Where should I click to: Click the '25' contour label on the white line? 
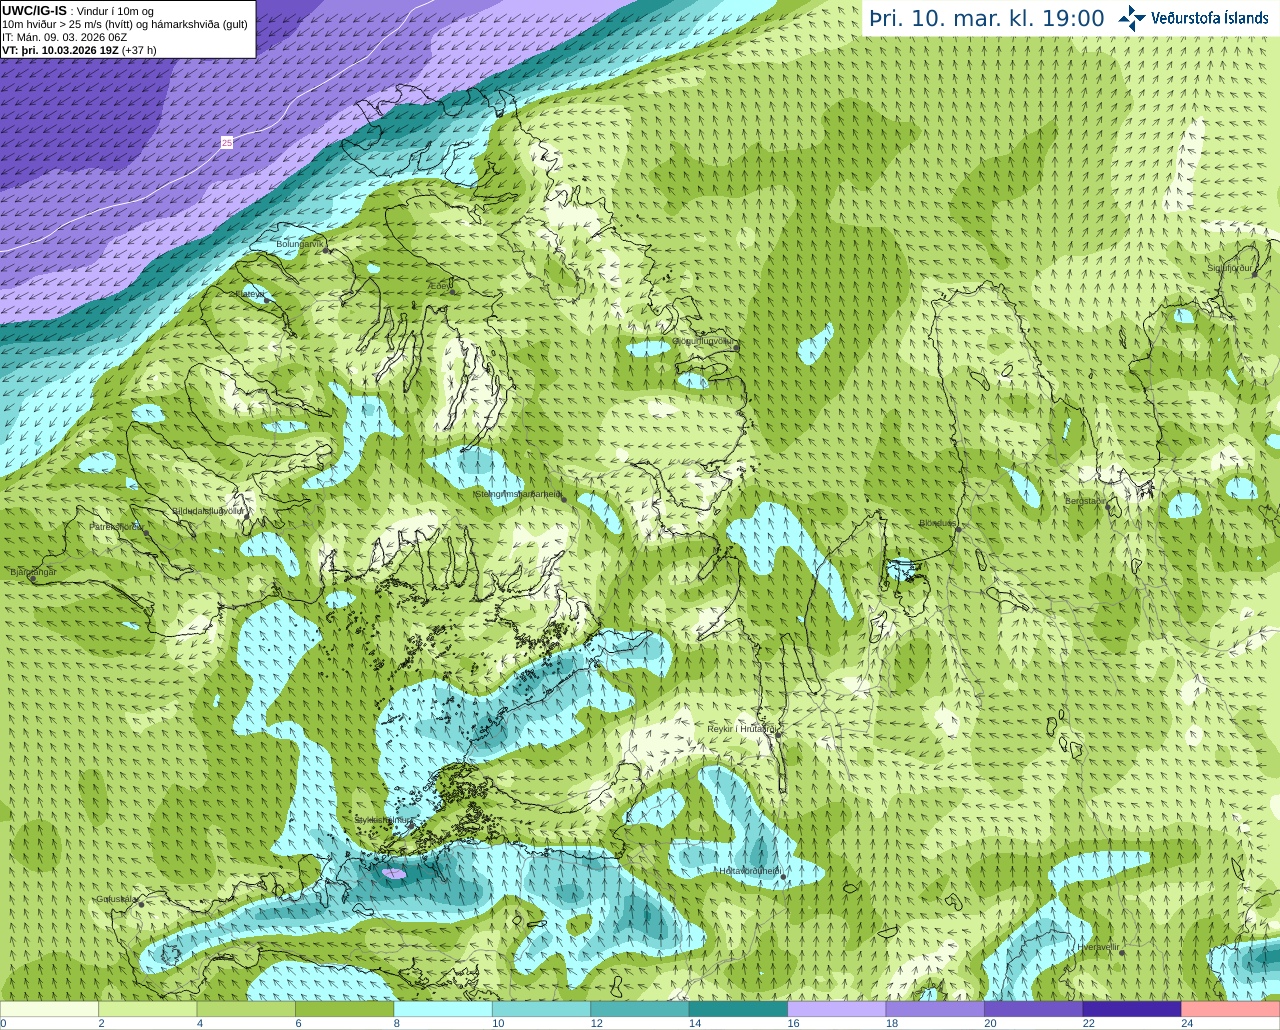pos(227,143)
